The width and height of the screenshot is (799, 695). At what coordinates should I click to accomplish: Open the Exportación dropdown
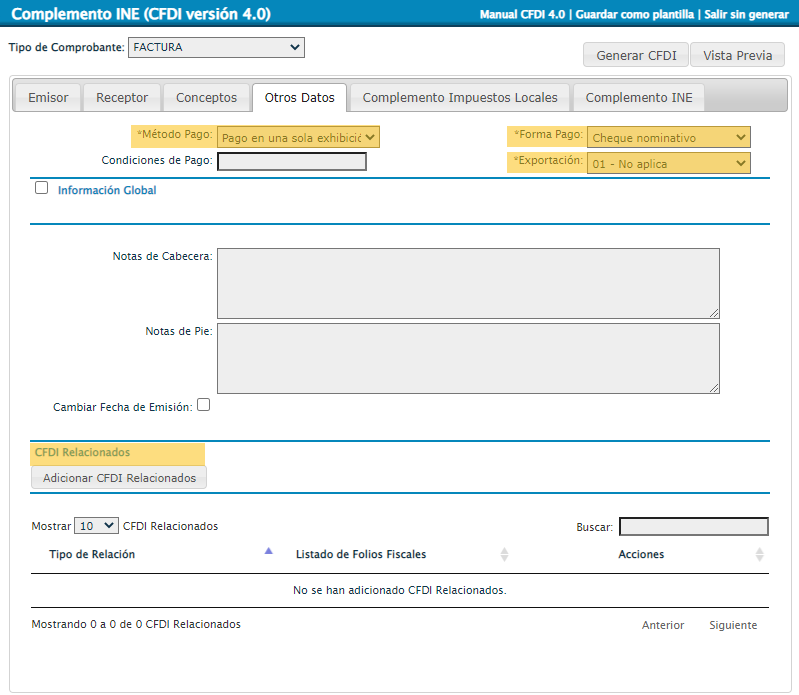[669, 164]
